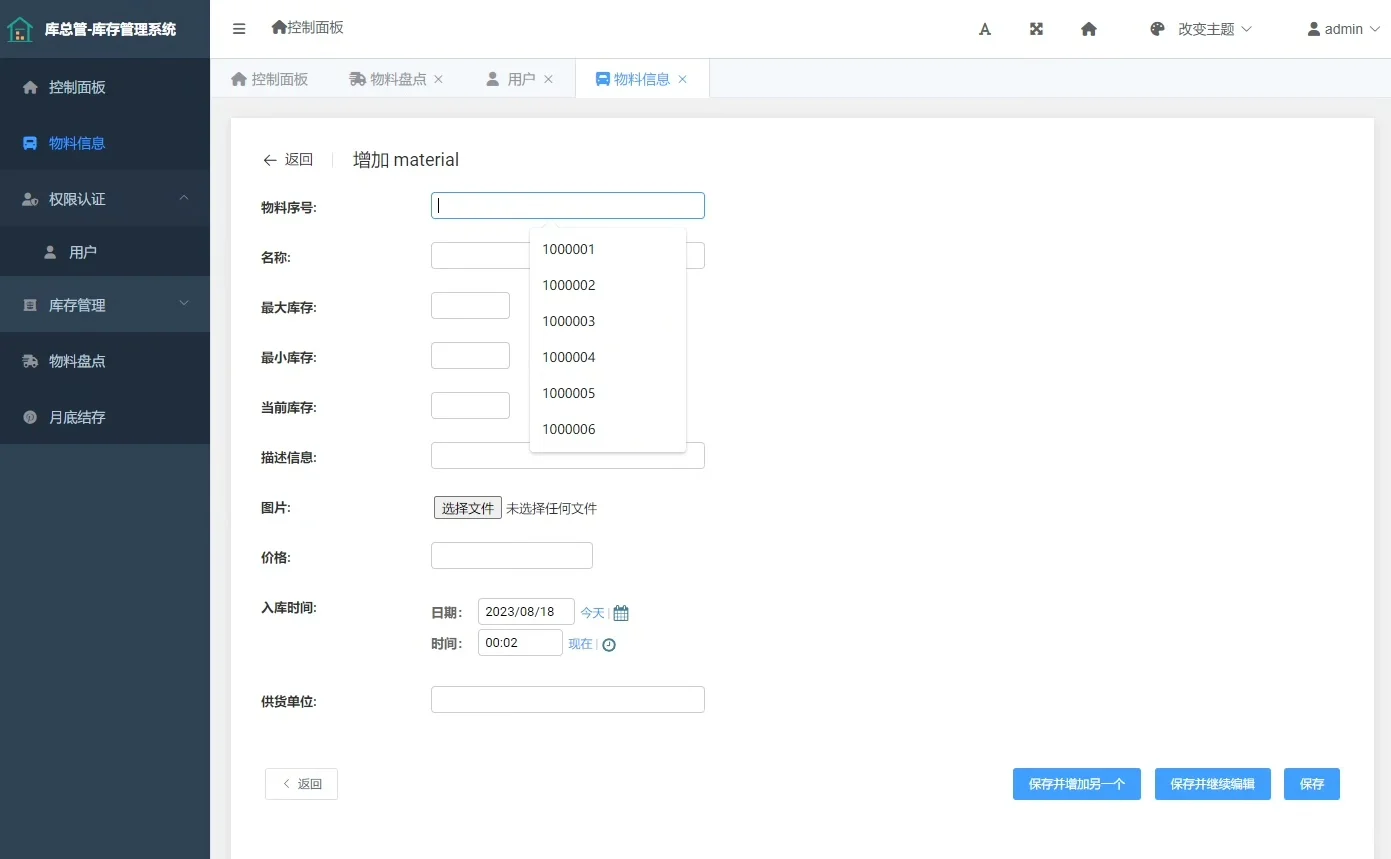1391x859 pixels.
Task: Click the palette icon next to 改变主题
Action: [x=1157, y=29]
